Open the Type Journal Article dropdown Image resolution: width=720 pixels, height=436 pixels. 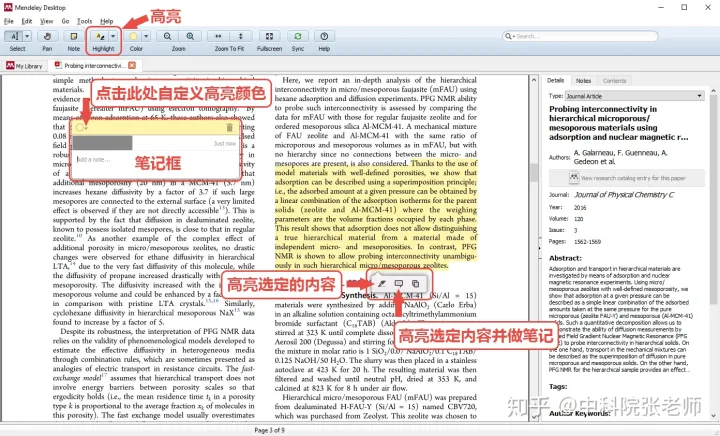click(x=634, y=96)
